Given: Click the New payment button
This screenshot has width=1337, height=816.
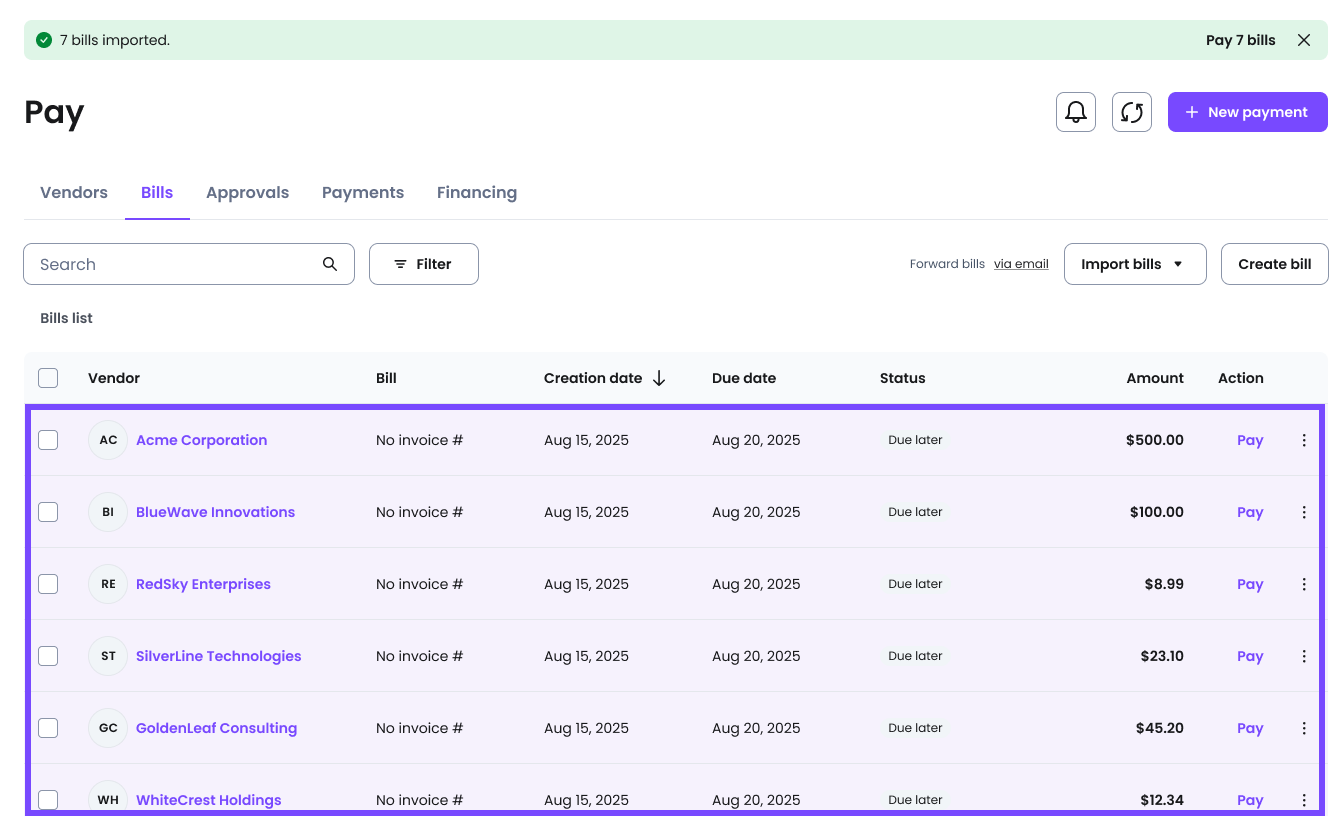Looking at the screenshot, I should click(1247, 112).
